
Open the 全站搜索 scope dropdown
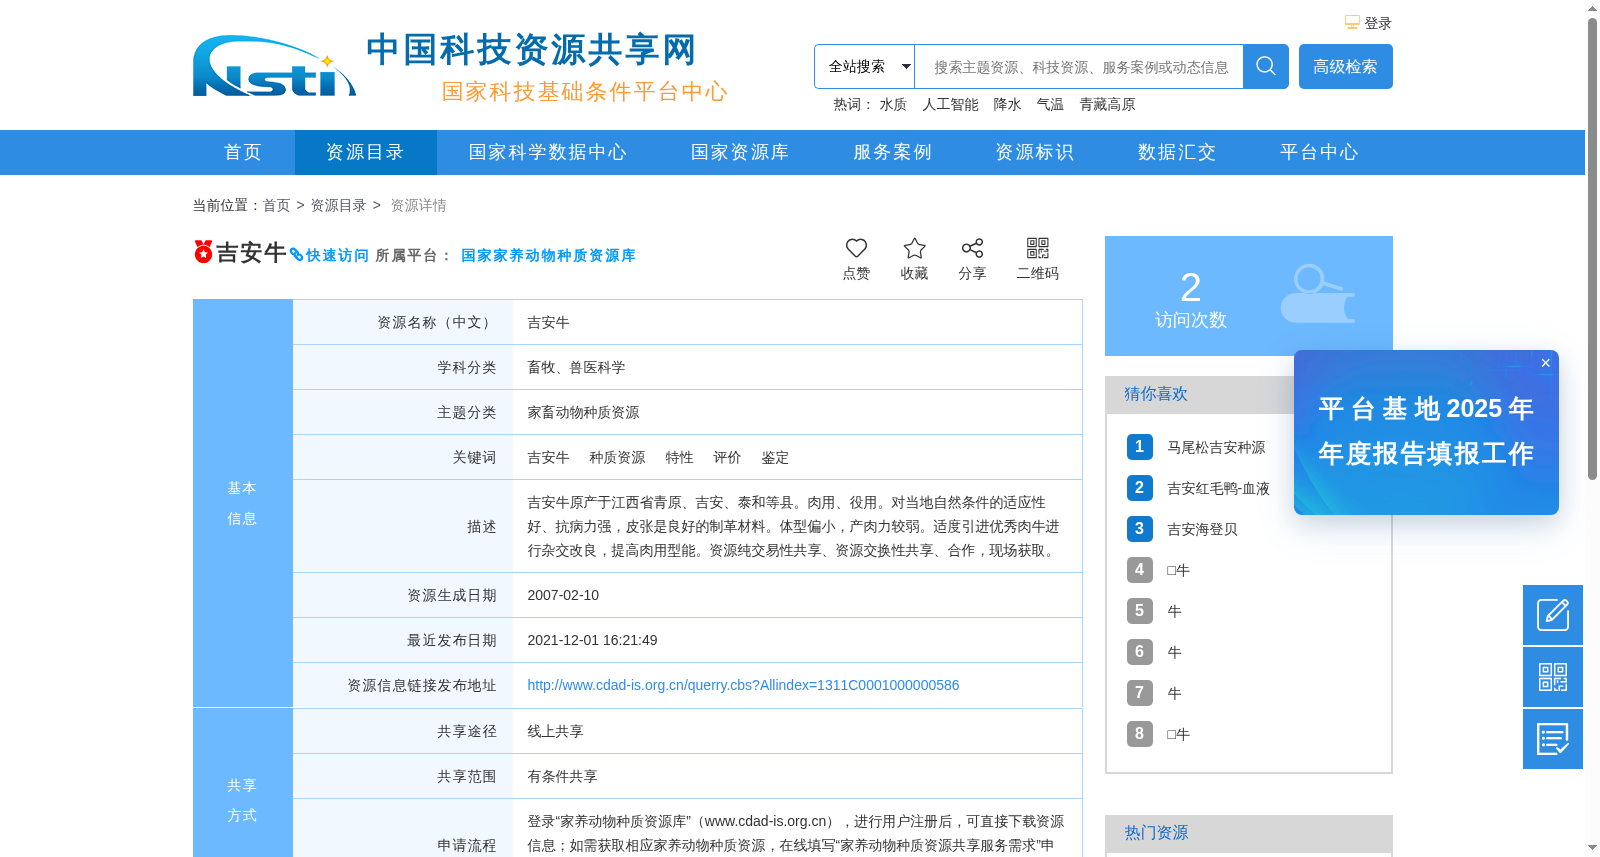pos(865,66)
